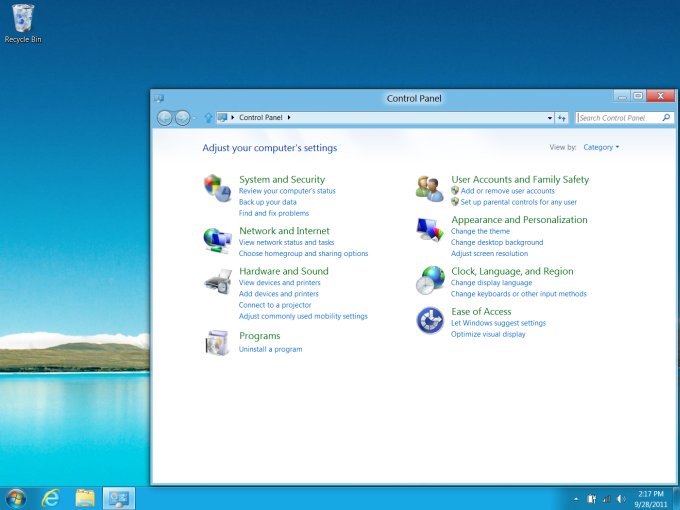Click the Ease of Access icon

(430, 321)
